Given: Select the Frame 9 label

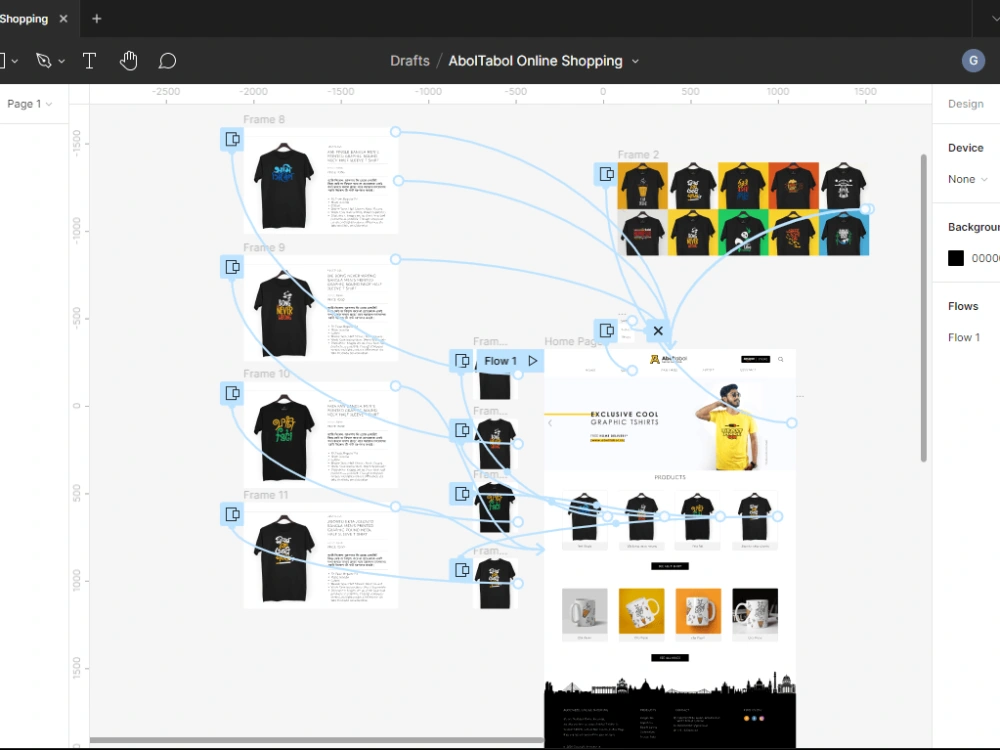Looking at the screenshot, I should point(264,247).
